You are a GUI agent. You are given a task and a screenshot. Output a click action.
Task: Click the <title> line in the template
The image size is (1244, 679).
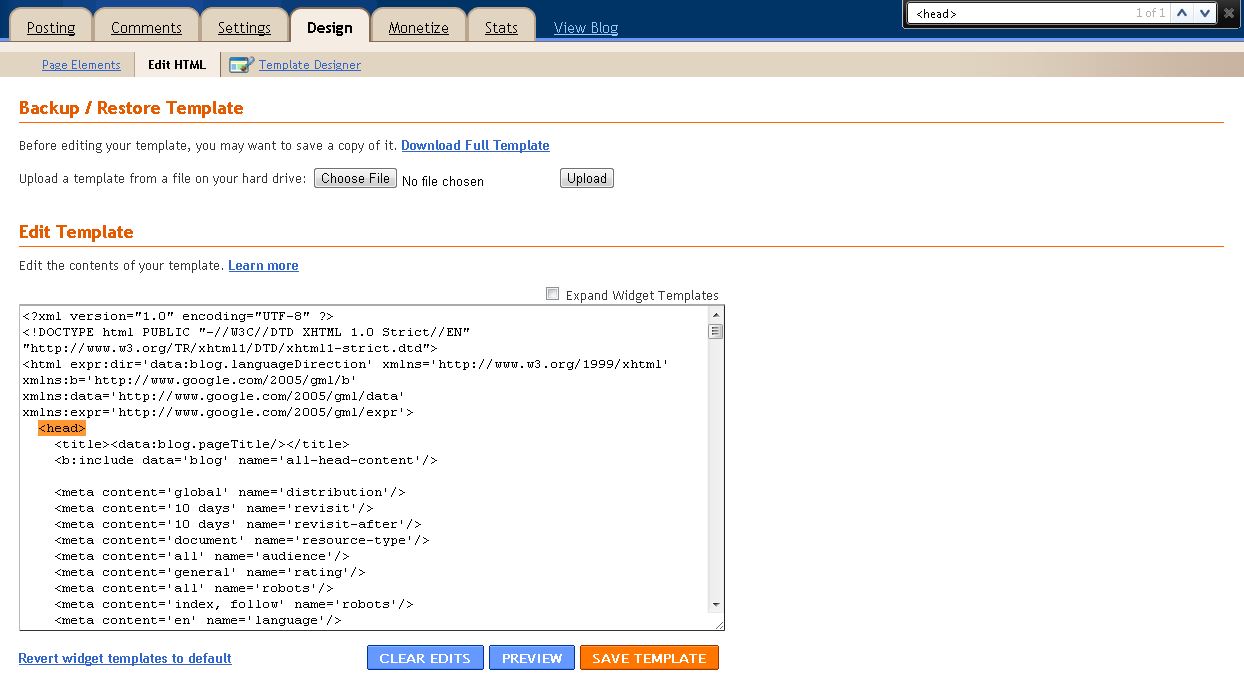pyautogui.click(x=202, y=444)
